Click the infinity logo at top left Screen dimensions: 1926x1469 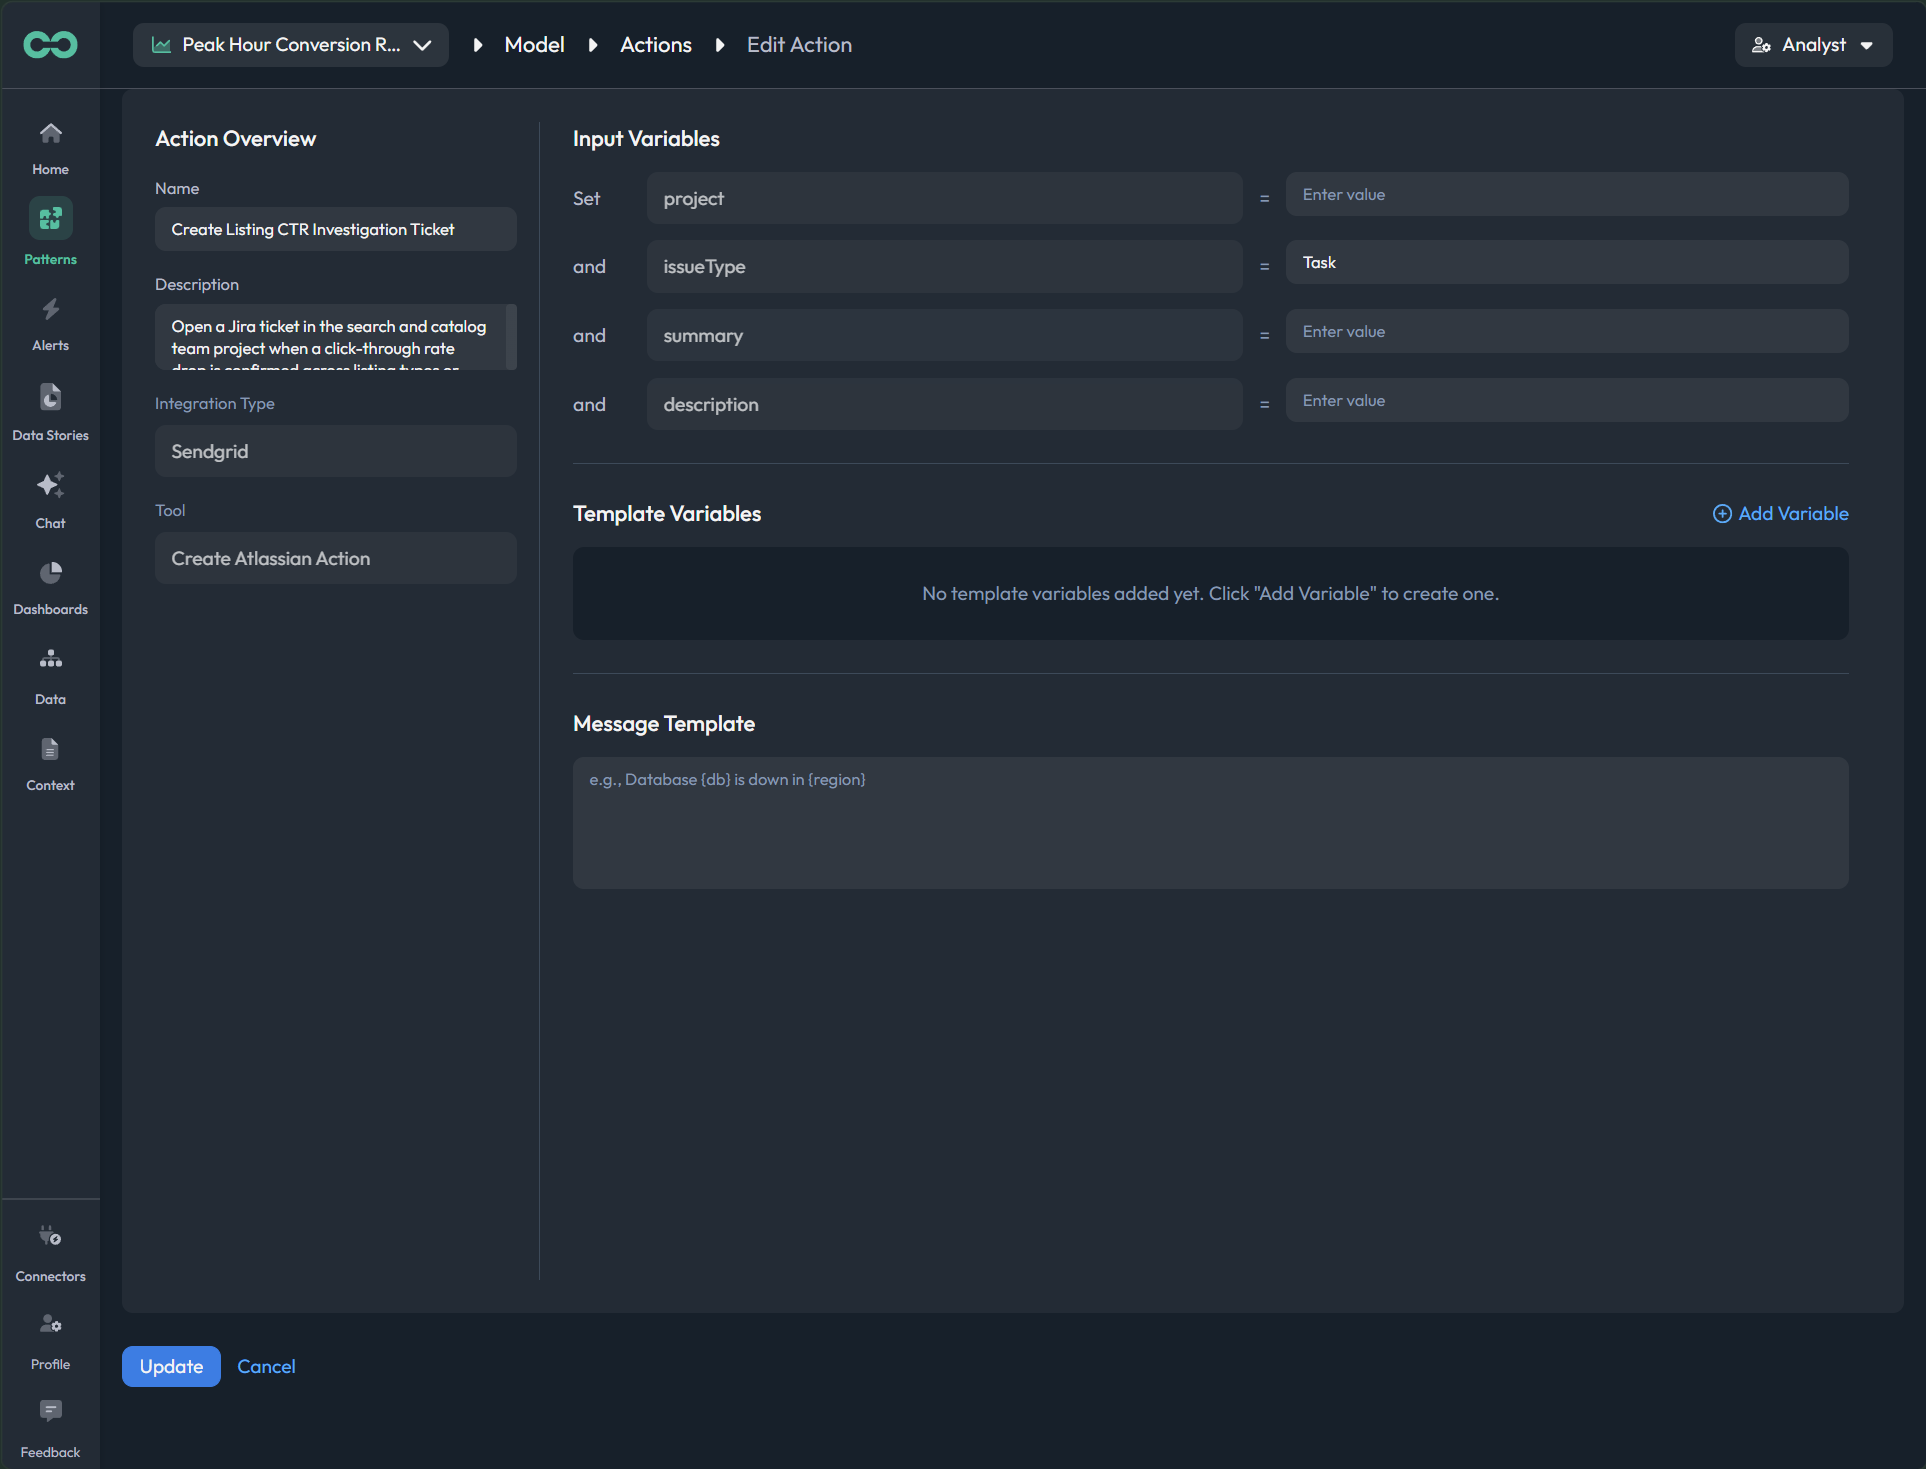point(50,44)
